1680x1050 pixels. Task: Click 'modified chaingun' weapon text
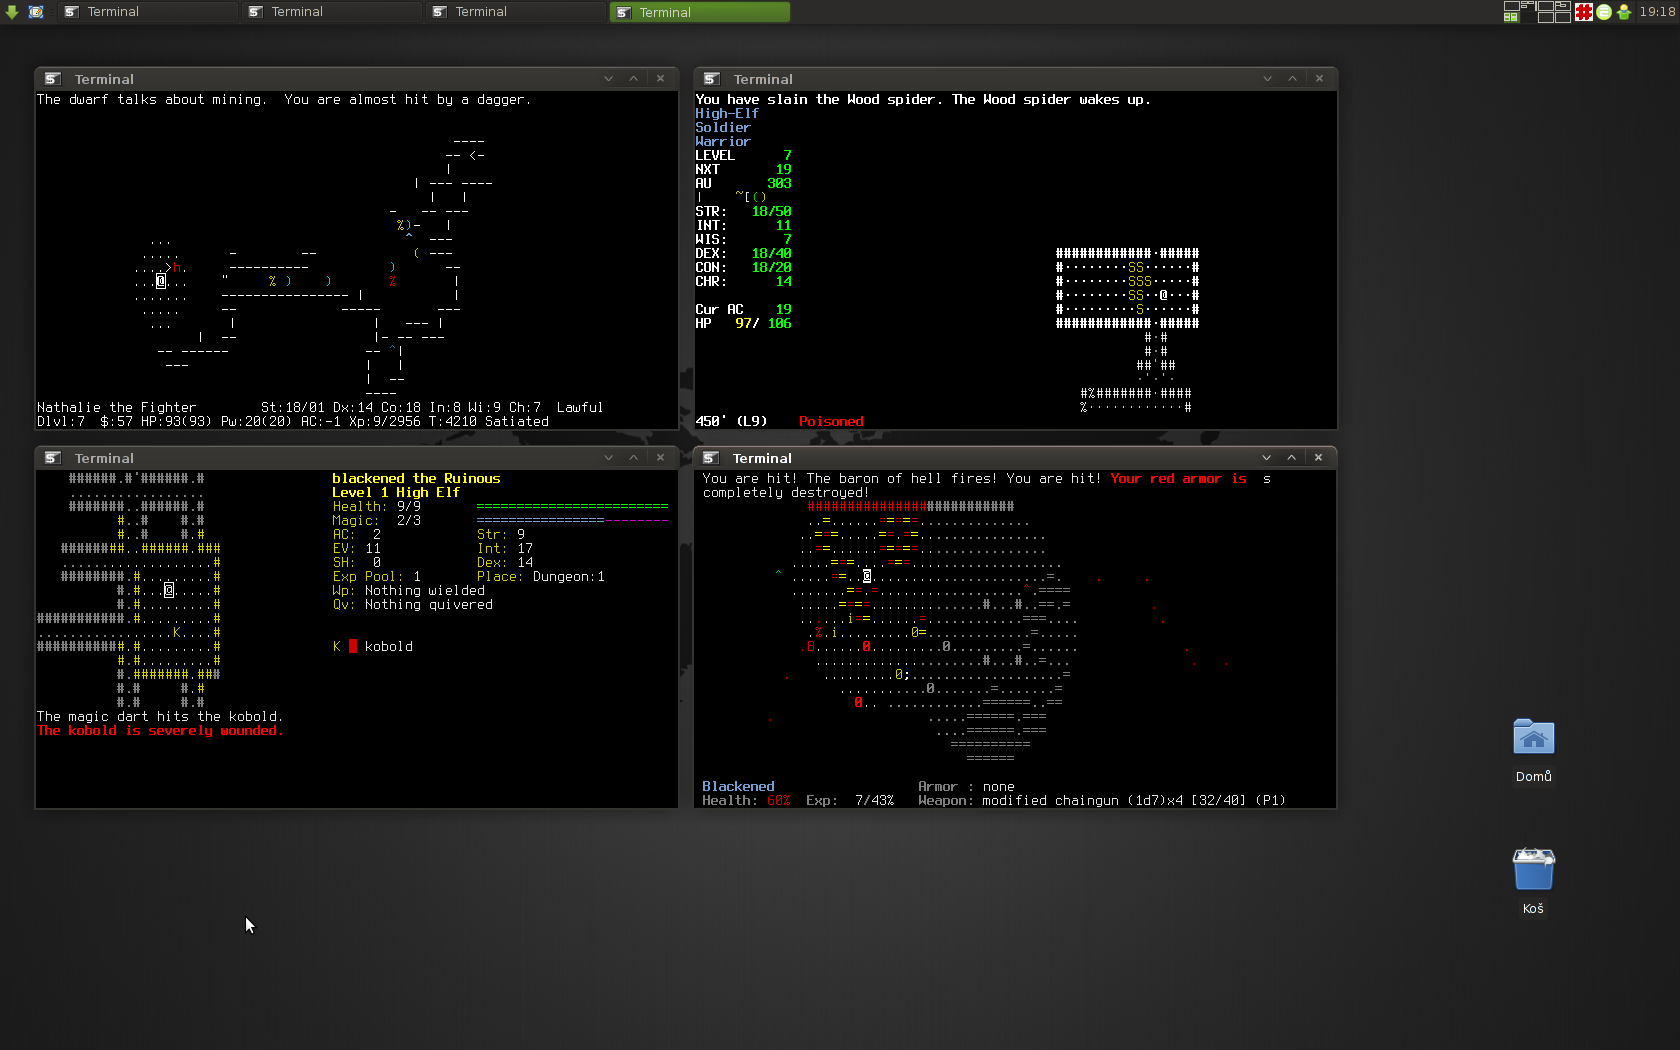pyautogui.click(x=1050, y=801)
